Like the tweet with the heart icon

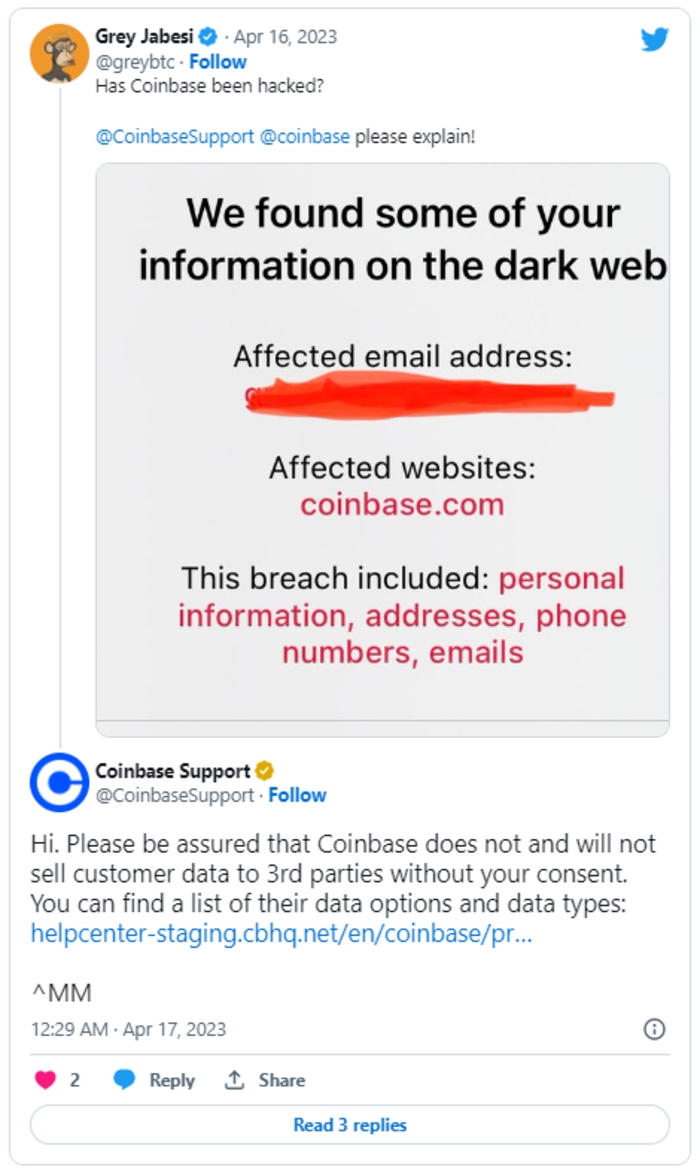46,1079
